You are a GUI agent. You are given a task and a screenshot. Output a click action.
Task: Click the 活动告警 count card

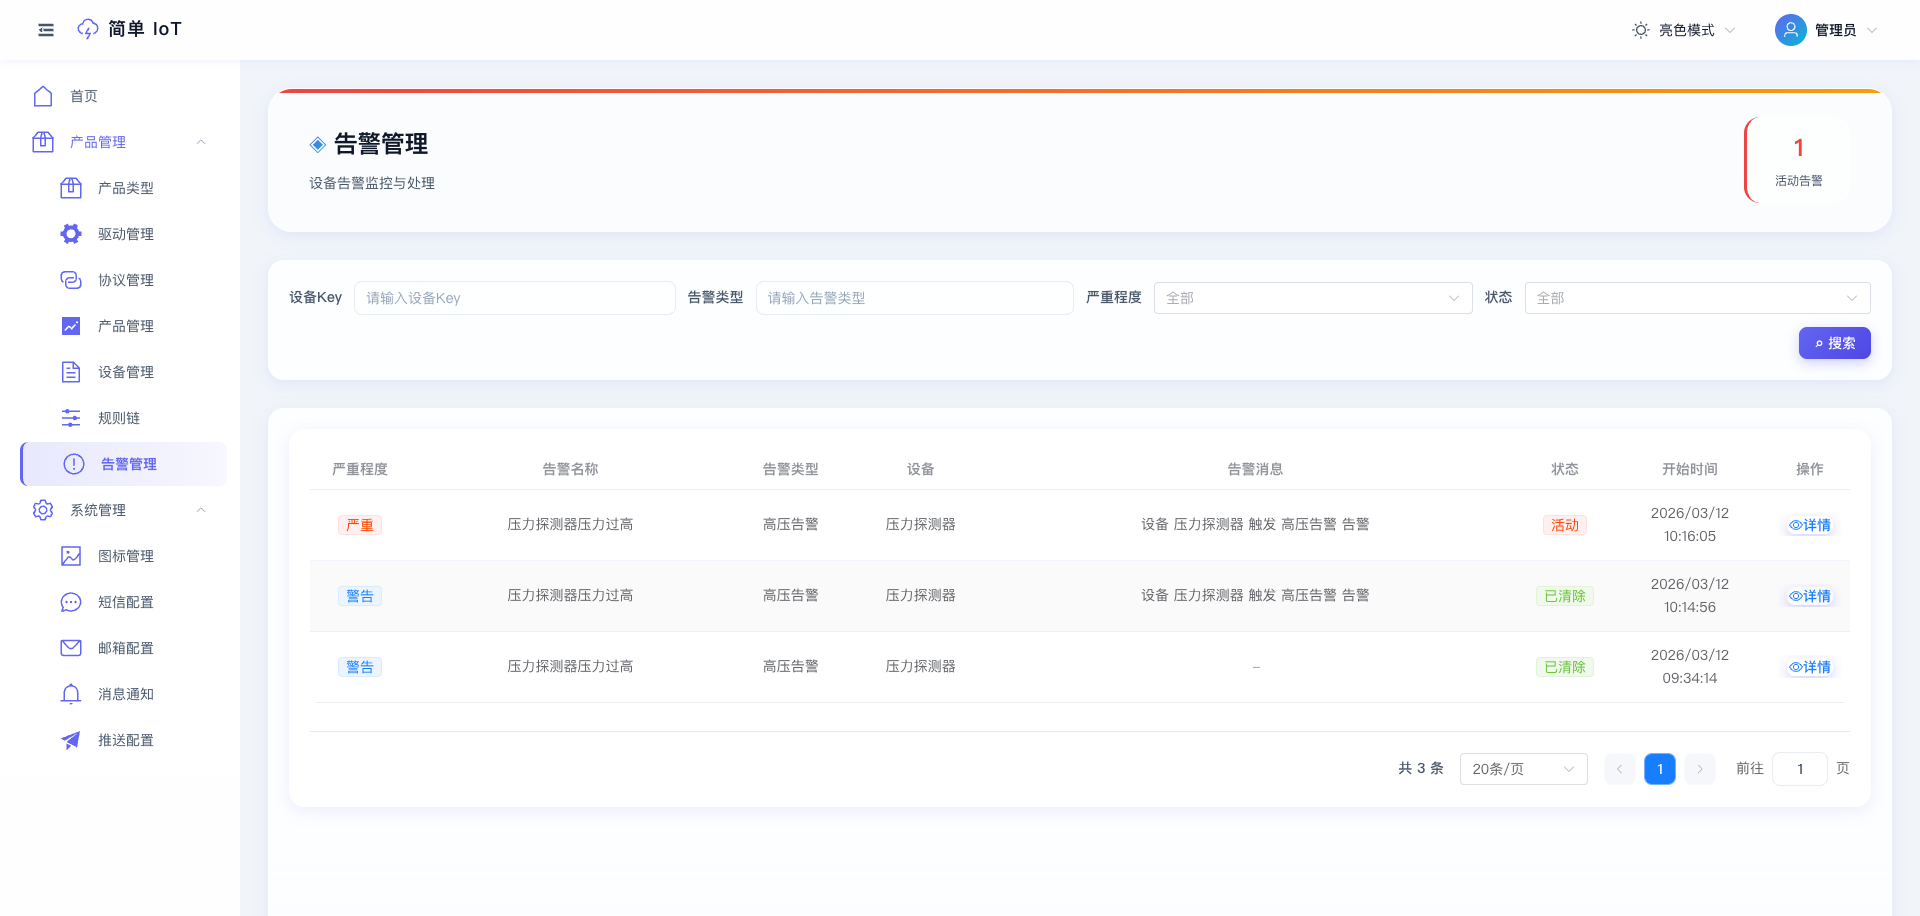[x=1798, y=160]
